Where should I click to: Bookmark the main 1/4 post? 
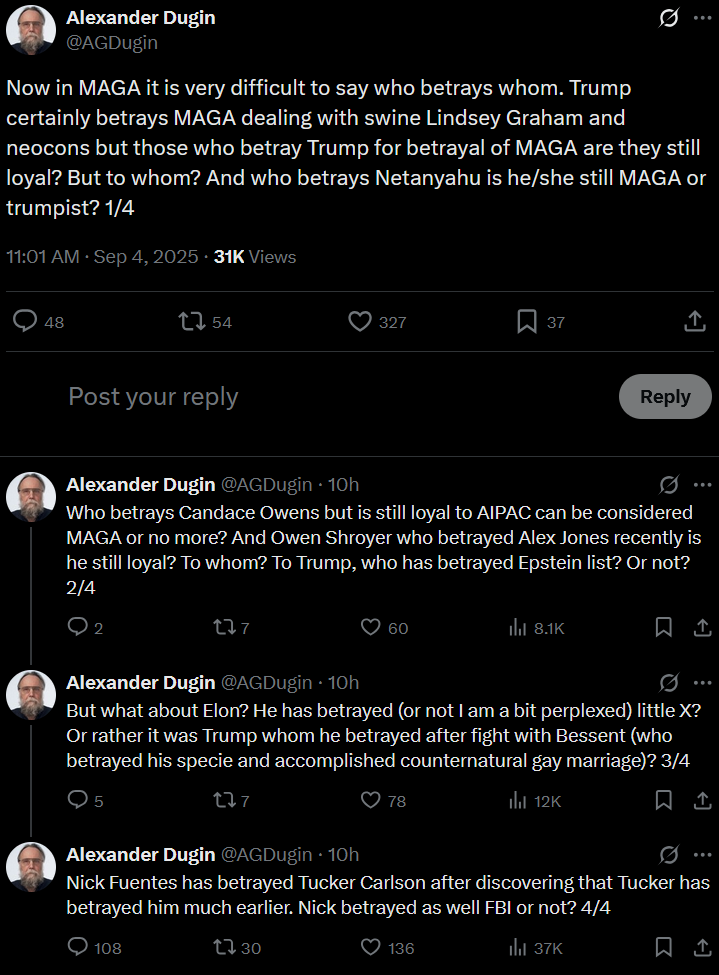(527, 322)
